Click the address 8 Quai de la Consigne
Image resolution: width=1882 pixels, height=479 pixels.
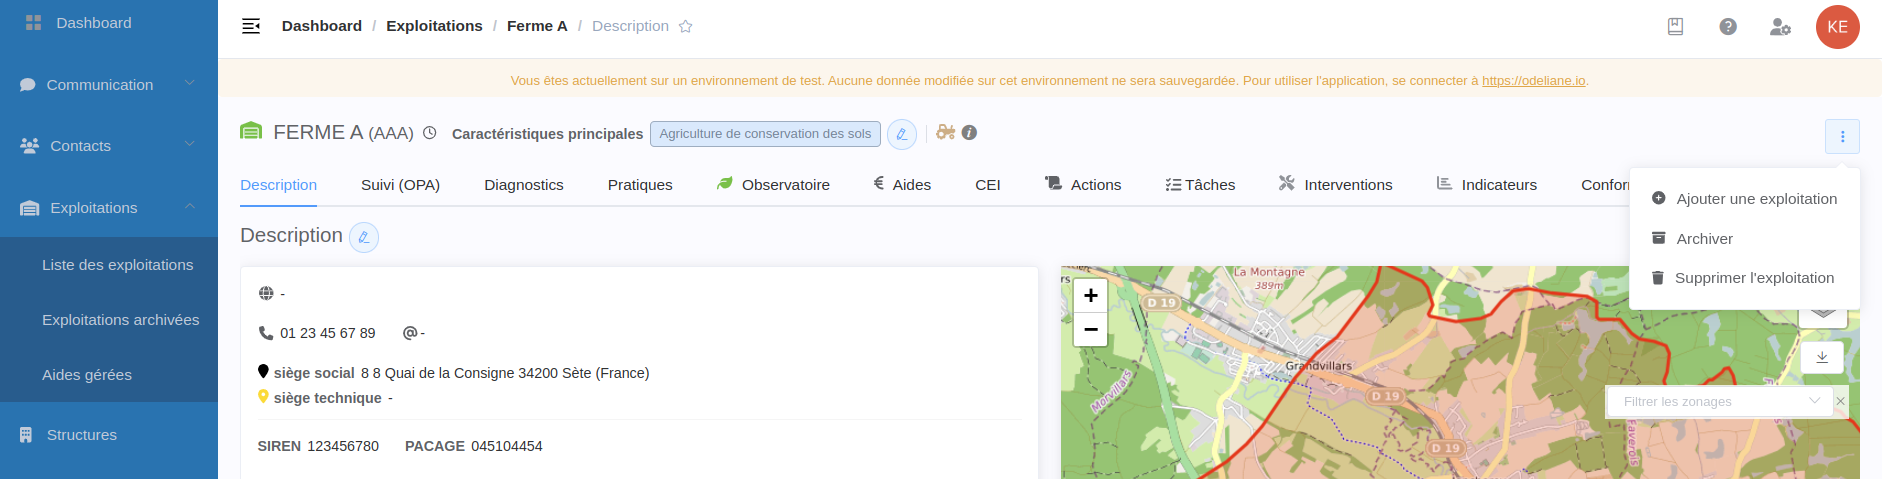point(505,373)
